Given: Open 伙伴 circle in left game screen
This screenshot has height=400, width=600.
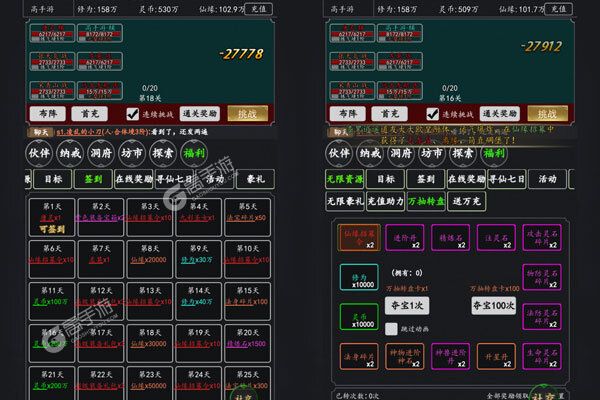Looking at the screenshot, I should 39,153.
